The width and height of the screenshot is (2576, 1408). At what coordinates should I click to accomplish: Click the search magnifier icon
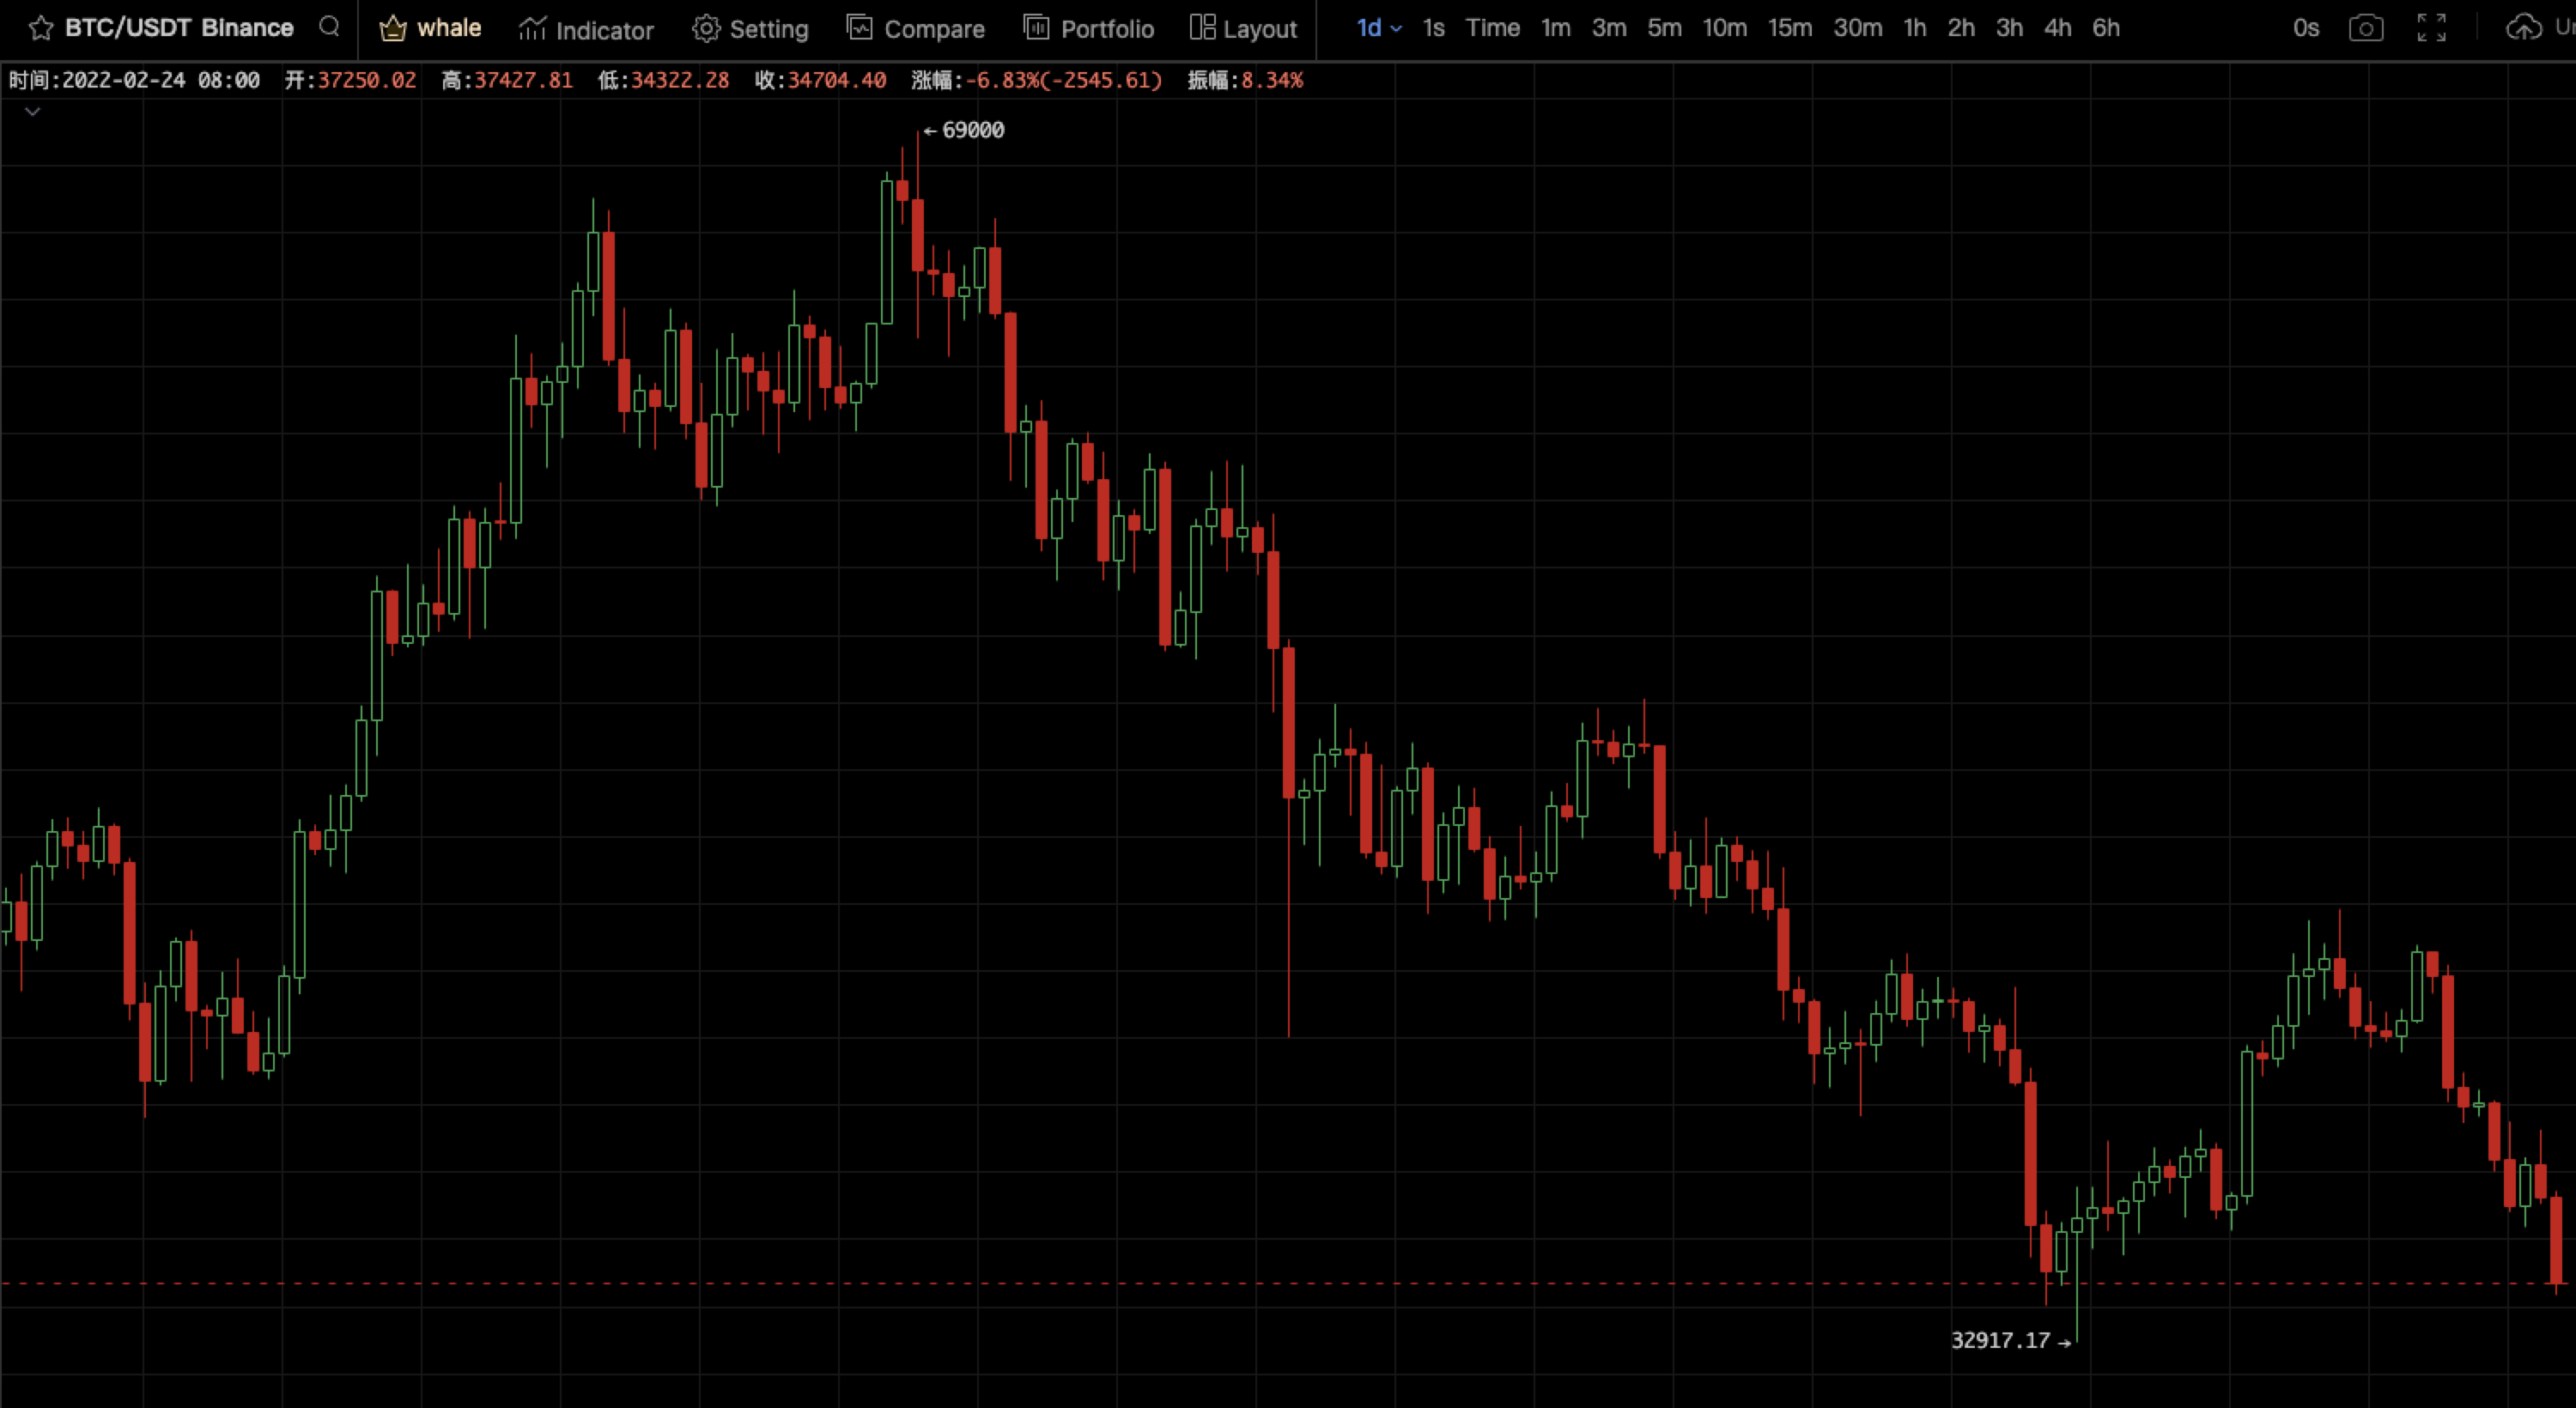click(329, 27)
